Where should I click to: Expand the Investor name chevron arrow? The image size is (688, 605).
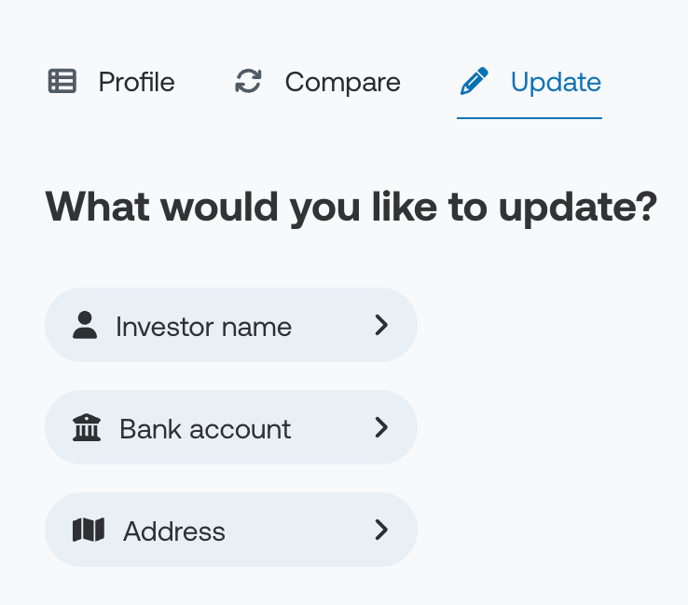(381, 325)
